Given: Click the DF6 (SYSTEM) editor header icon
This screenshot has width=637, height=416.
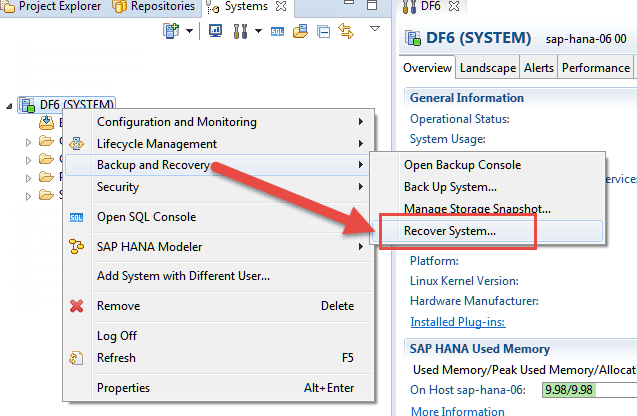Looking at the screenshot, I should pyautogui.click(x=413, y=38).
